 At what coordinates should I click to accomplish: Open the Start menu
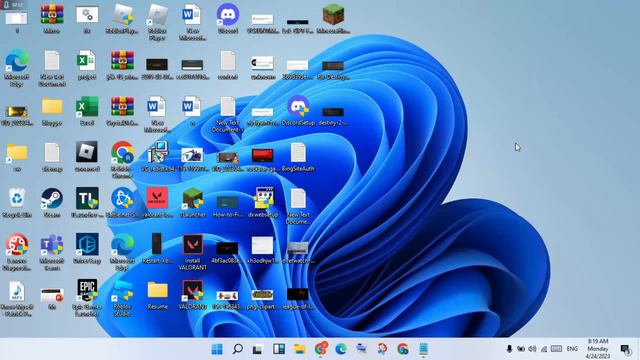(217, 349)
